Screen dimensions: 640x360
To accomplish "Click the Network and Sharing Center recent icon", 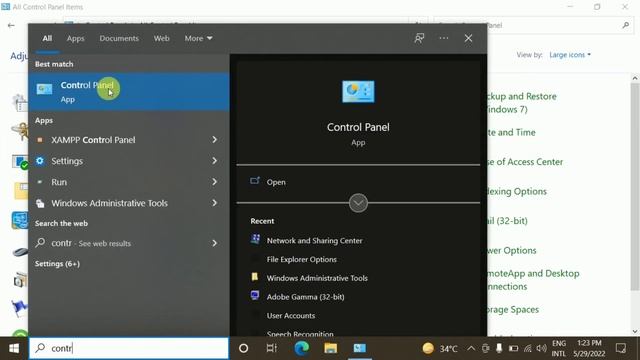I will coord(255,240).
